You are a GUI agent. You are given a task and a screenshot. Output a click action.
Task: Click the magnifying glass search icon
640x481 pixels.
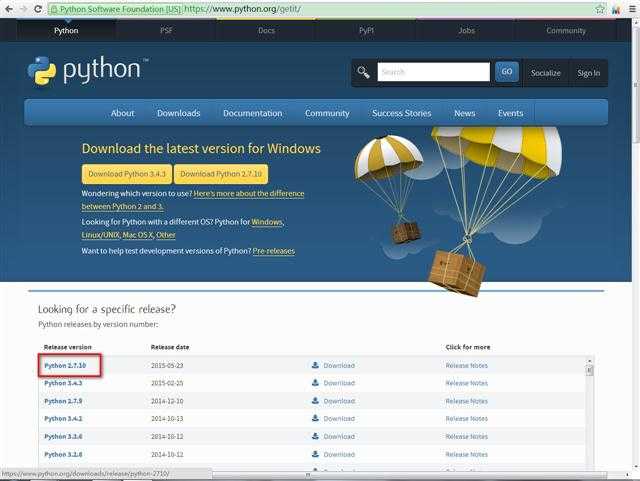[363, 72]
